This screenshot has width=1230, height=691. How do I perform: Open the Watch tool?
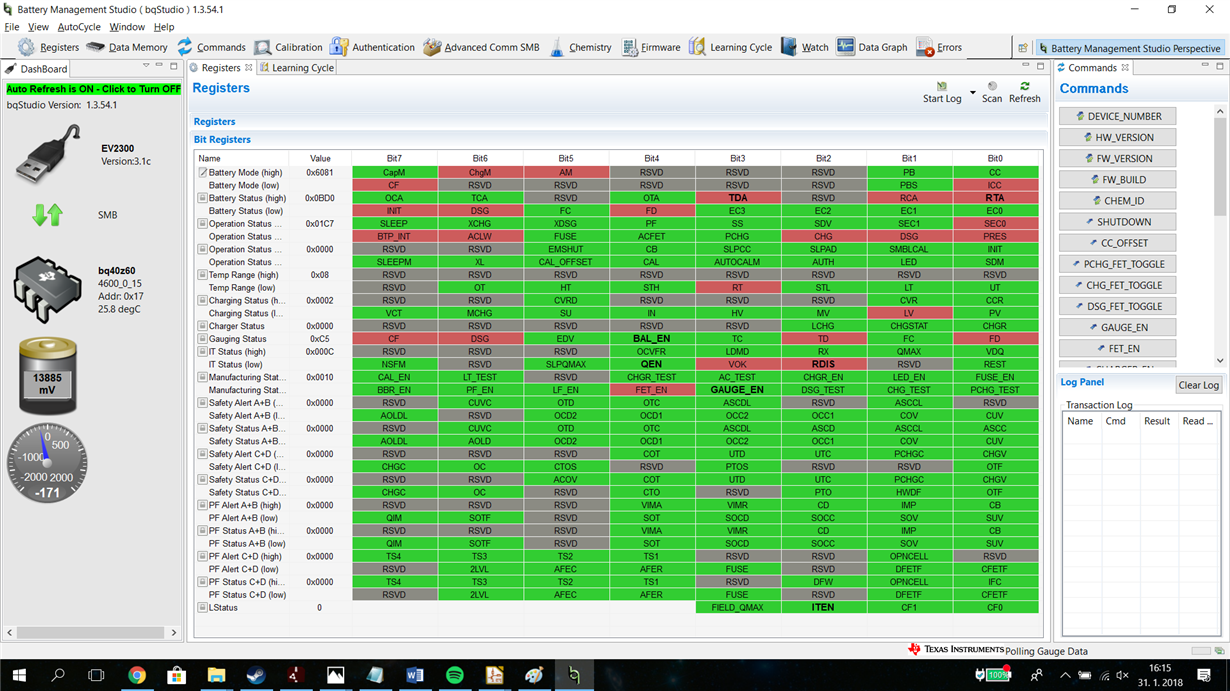[805, 47]
